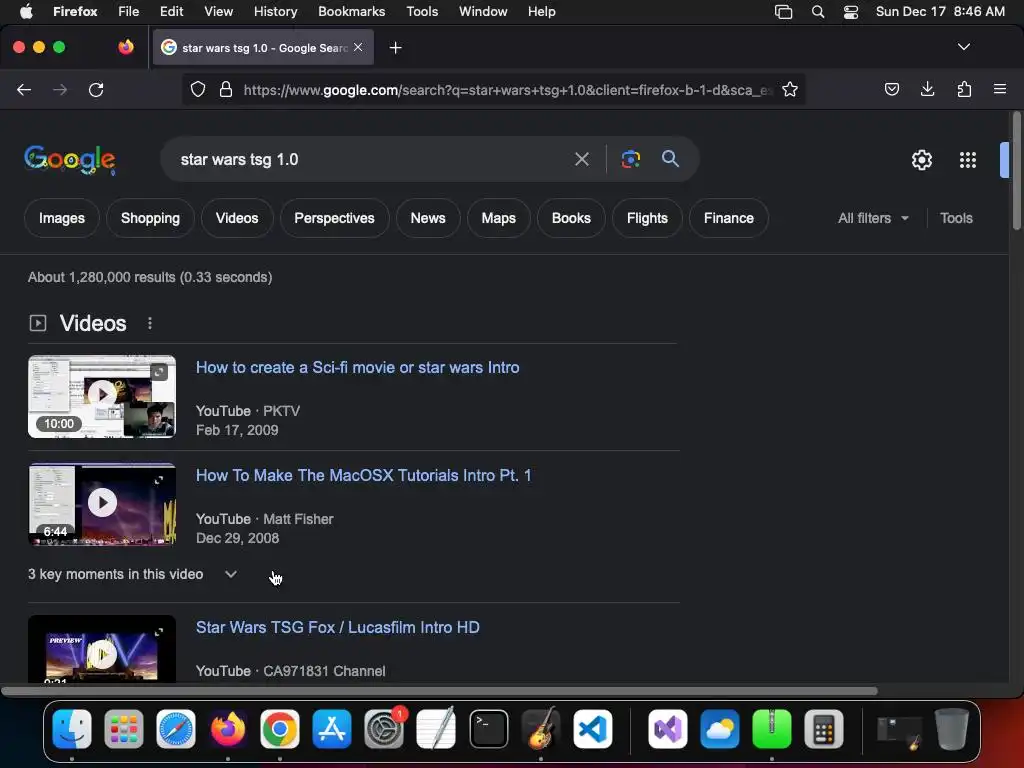The height and width of the screenshot is (768, 1024).
Task: Switch to Finance results
Action: click(x=729, y=218)
